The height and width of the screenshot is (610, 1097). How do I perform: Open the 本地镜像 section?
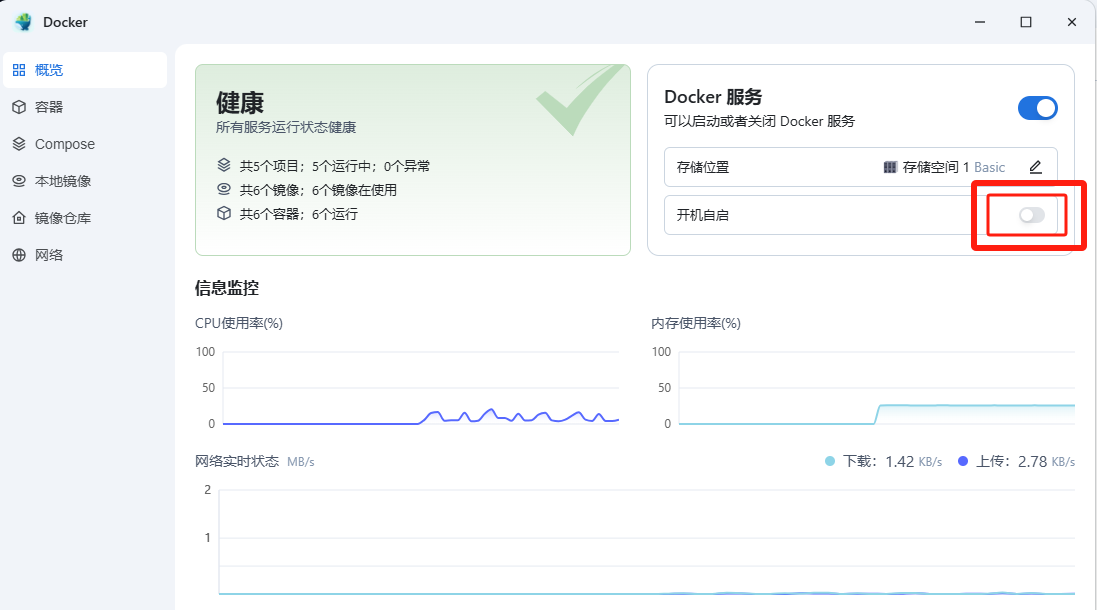(x=85, y=181)
